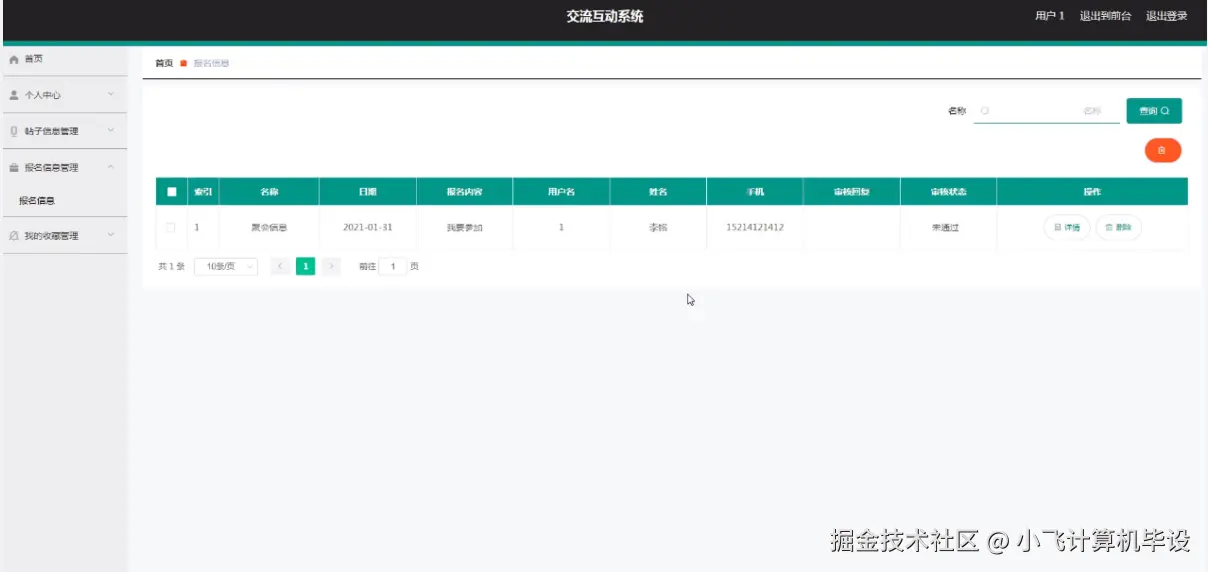Click 退出登录 in top bar
The width and height of the screenshot is (1208, 572).
pyautogui.click(x=1167, y=16)
